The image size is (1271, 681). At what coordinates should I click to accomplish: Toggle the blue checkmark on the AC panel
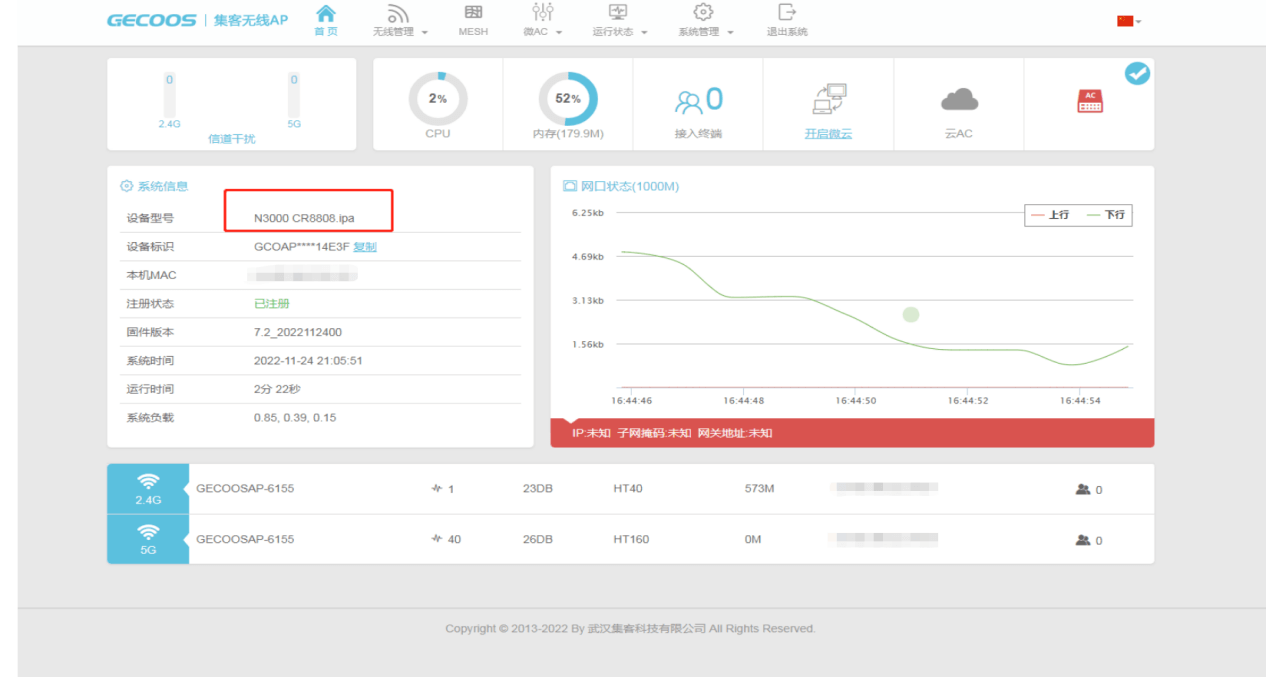tap(1137, 73)
